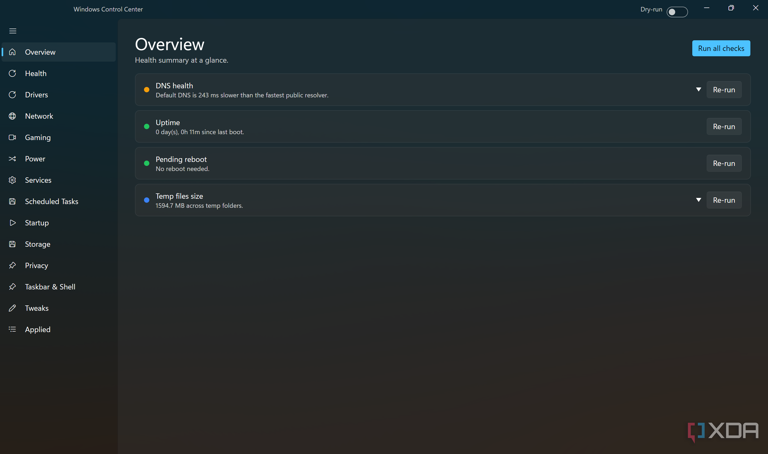Click the orange DNS health status dot
This screenshot has width=768, height=454.
(146, 90)
